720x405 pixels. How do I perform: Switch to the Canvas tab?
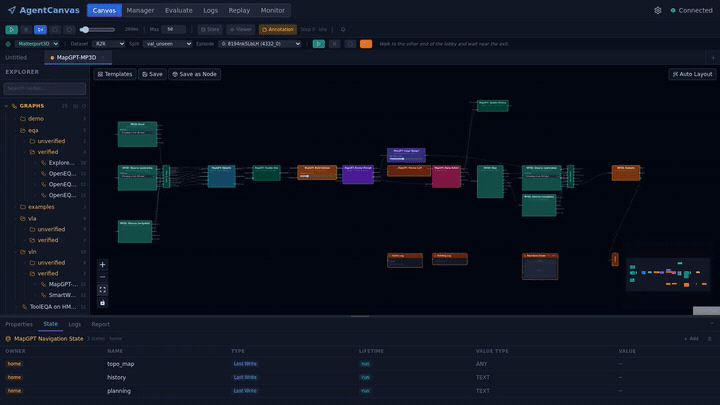pyautogui.click(x=104, y=10)
